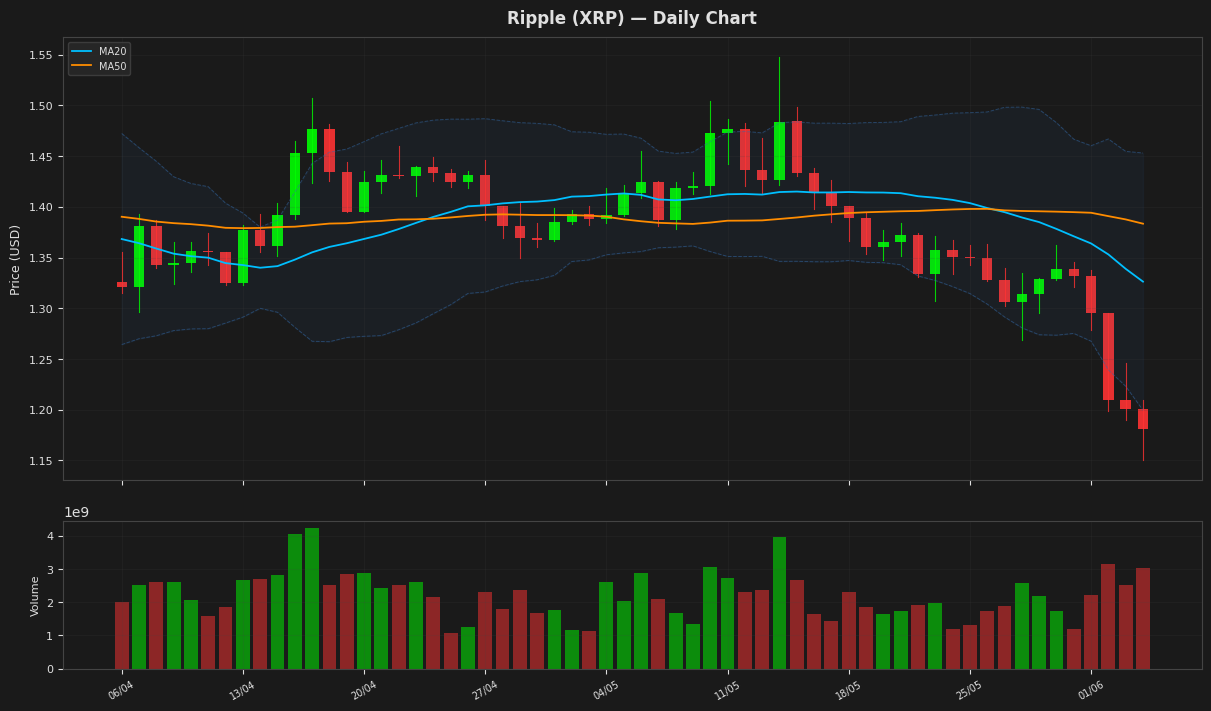Click the 13/04 date tick label
Viewport: 1211px width, 711px height.
[x=241, y=691]
